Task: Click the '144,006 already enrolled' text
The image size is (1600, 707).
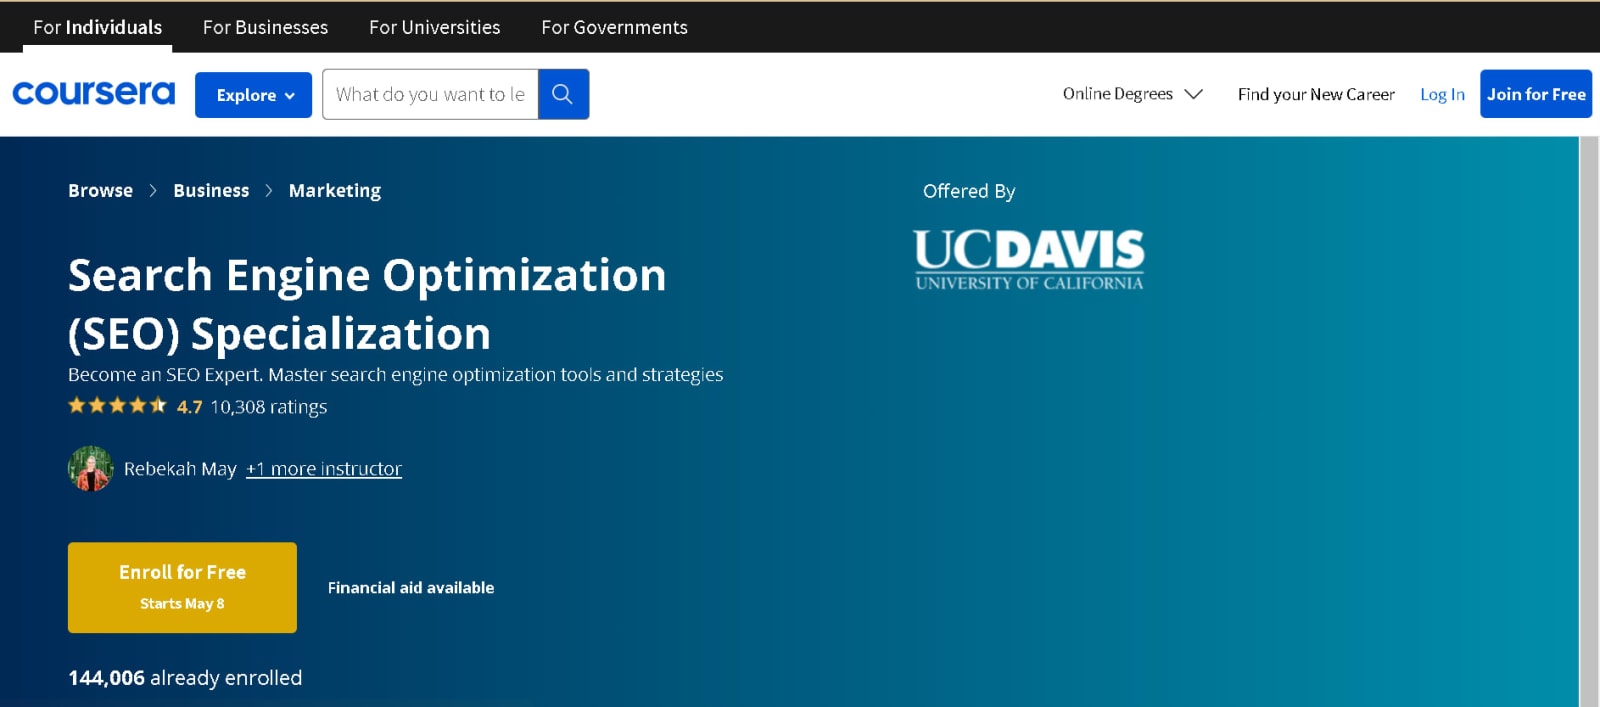Action: pos(185,677)
